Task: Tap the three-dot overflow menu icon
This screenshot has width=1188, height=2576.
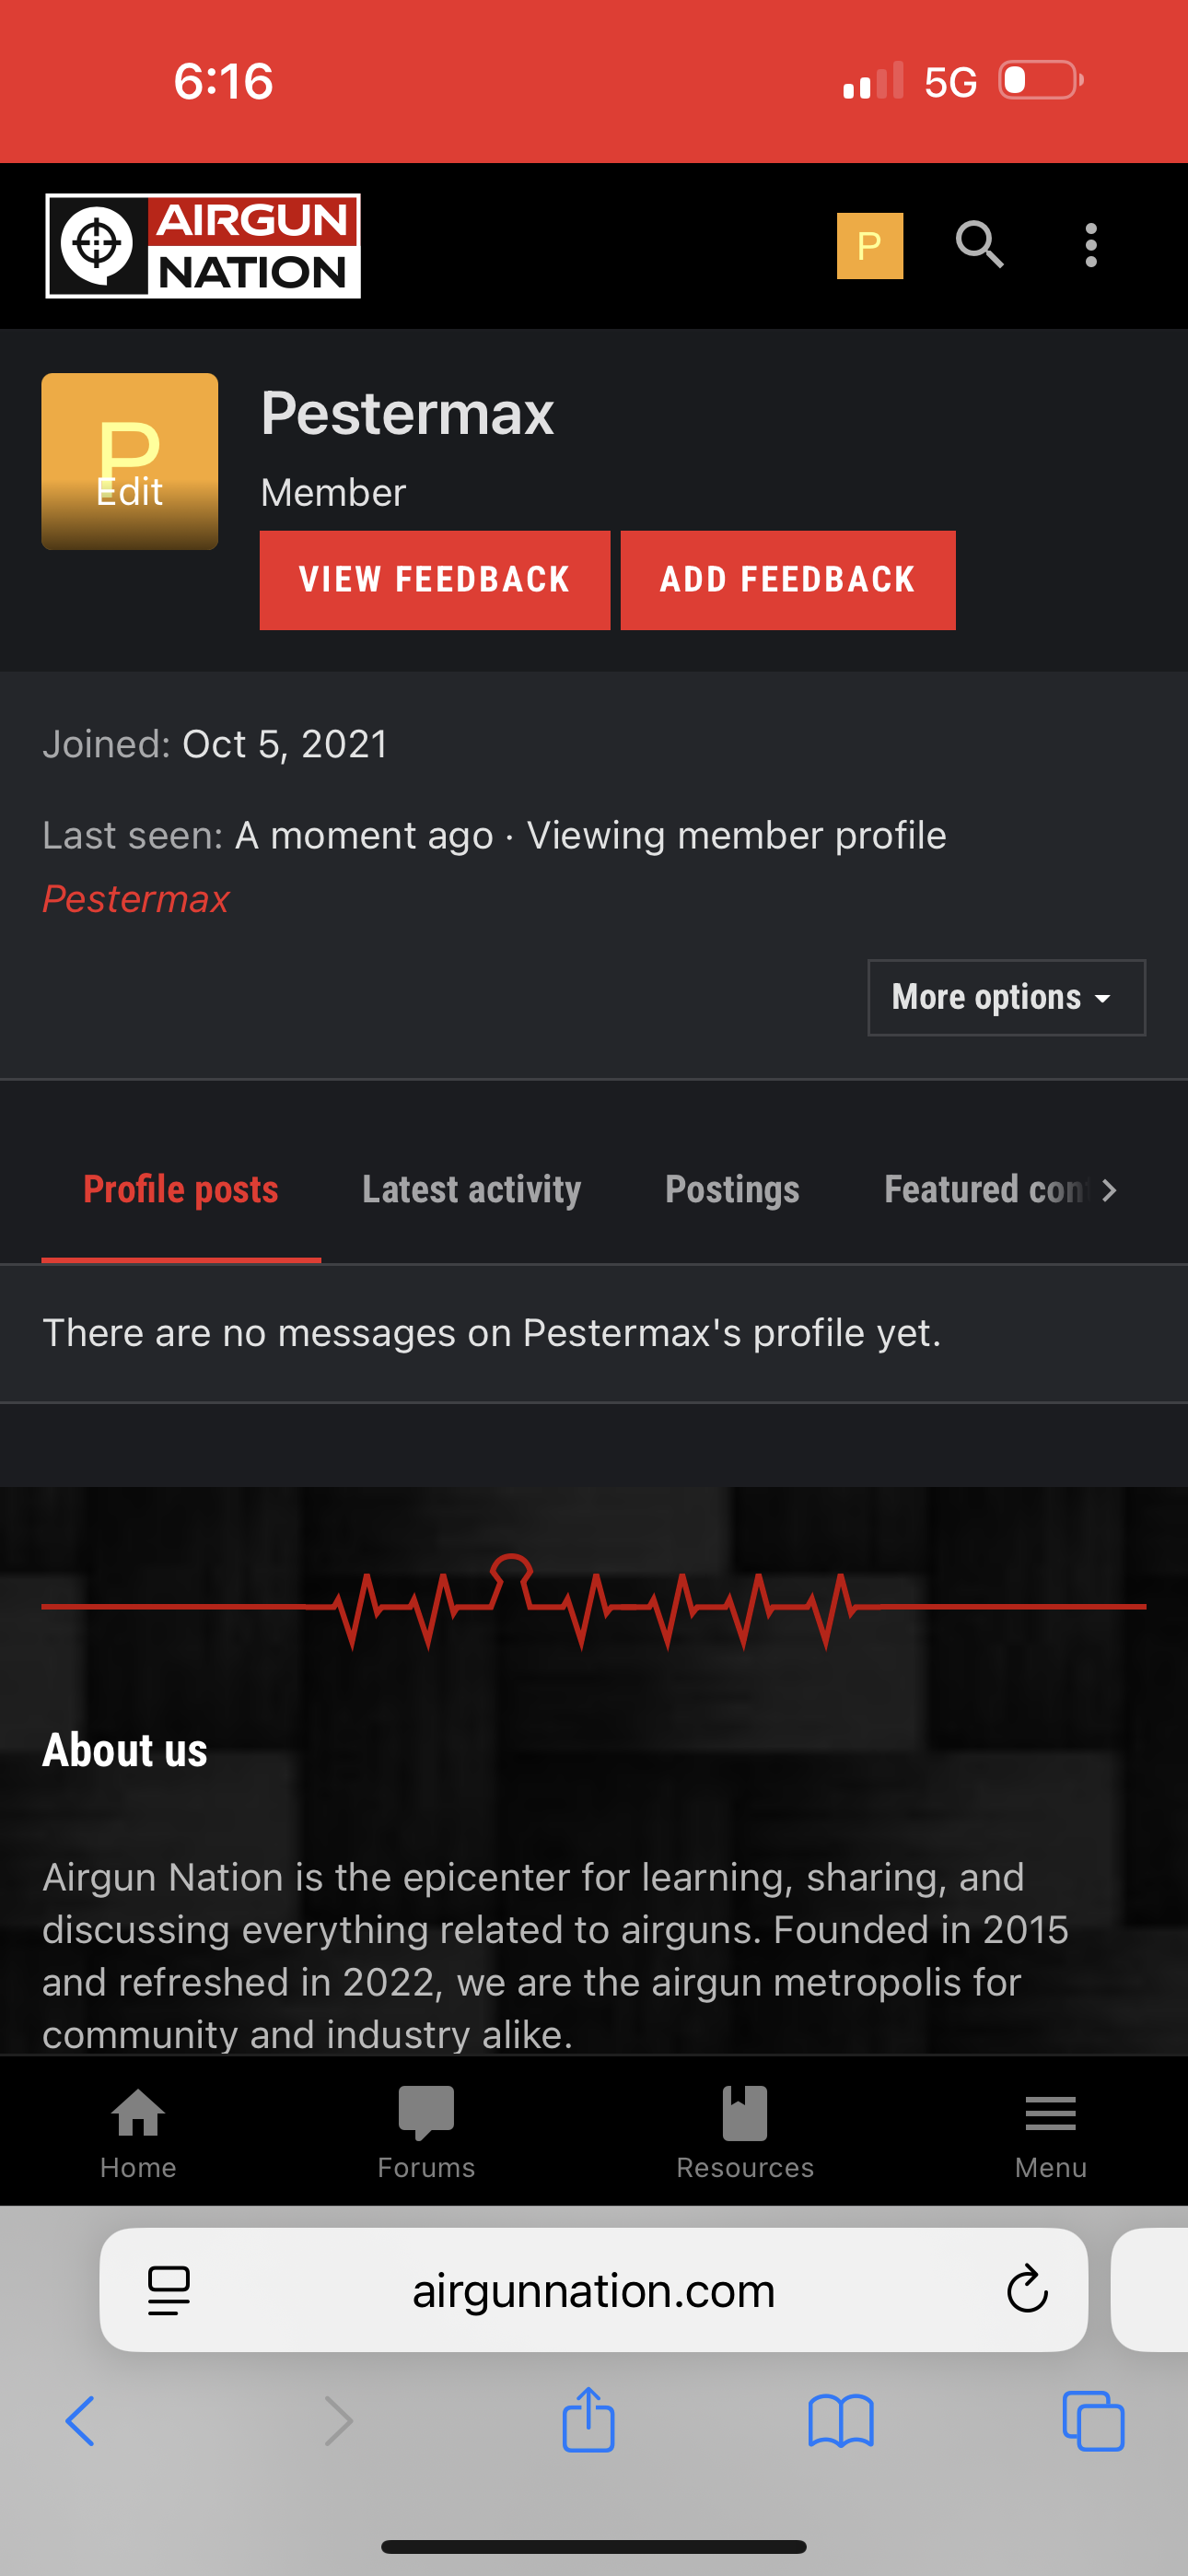Action: [1091, 245]
